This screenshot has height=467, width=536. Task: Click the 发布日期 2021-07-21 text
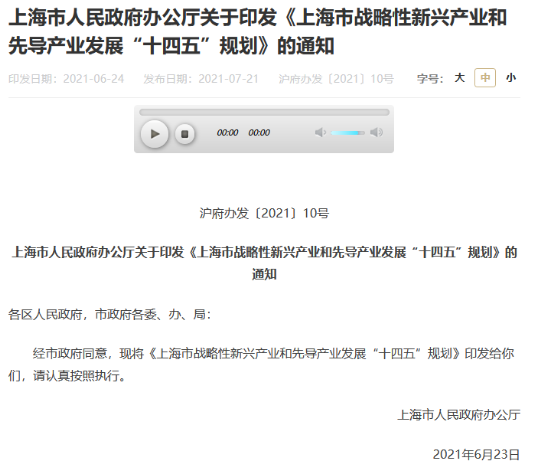(201, 79)
